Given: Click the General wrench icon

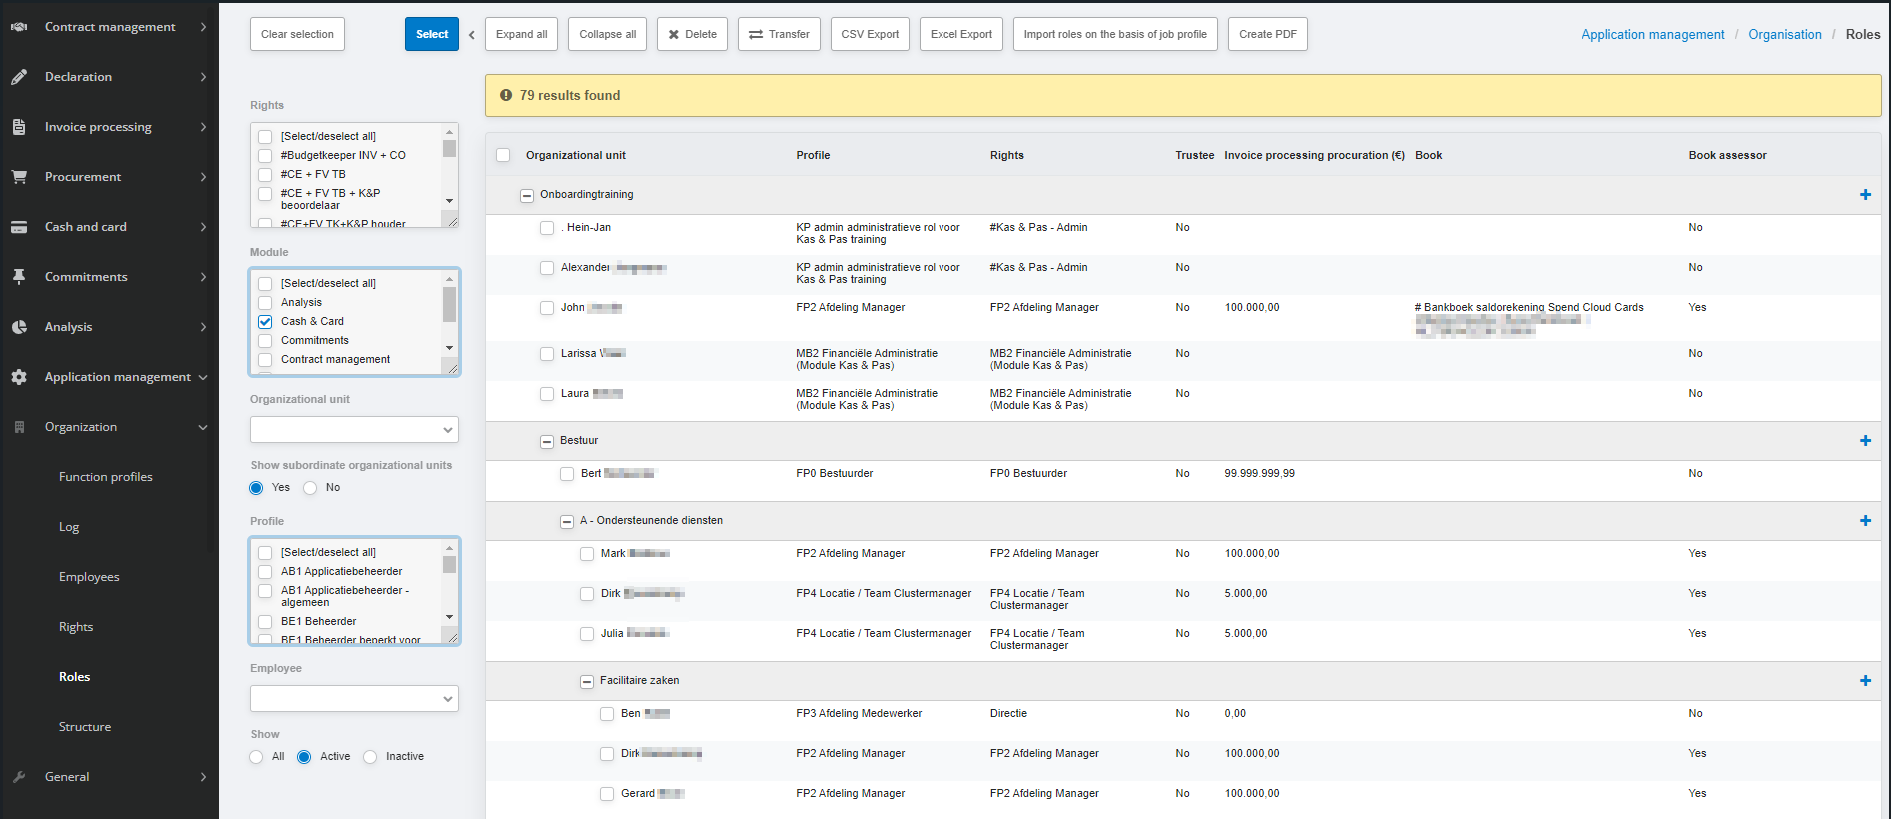Looking at the screenshot, I should pos(19,777).
